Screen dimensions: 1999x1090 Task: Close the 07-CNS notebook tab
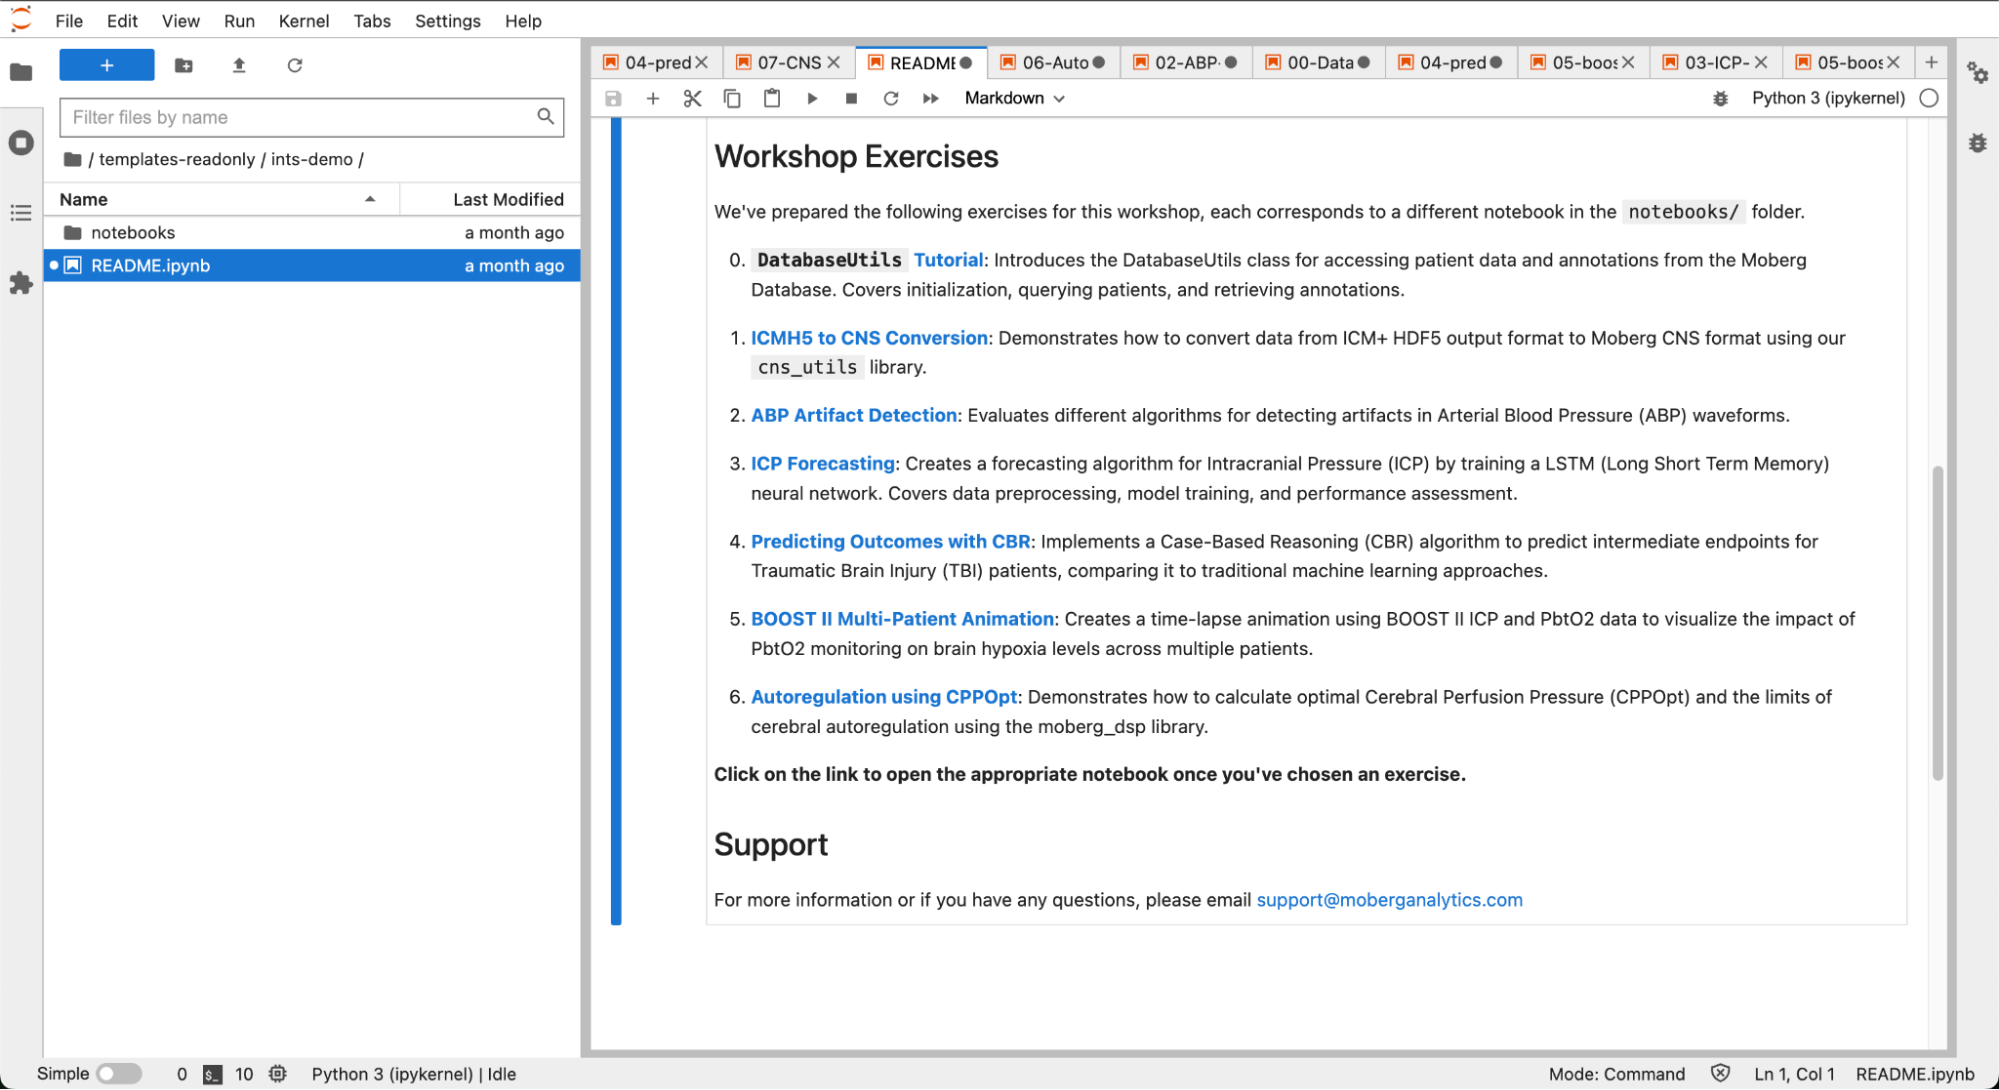833,62
